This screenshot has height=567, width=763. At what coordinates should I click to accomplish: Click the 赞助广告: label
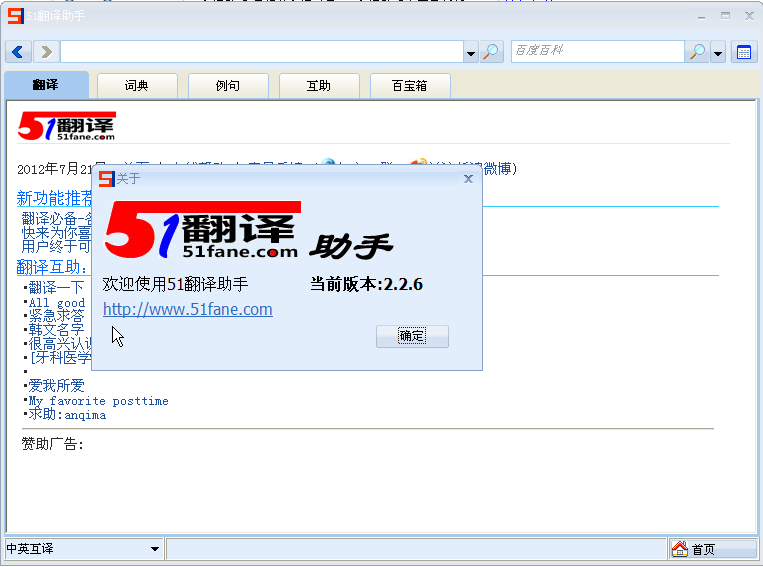pos(53,444)
